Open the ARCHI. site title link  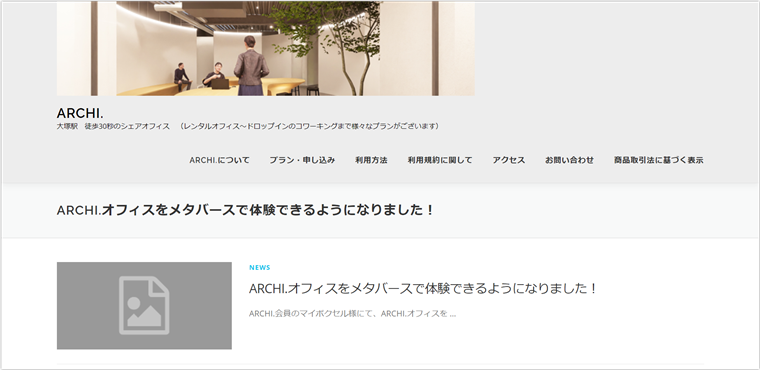(80, 113)
